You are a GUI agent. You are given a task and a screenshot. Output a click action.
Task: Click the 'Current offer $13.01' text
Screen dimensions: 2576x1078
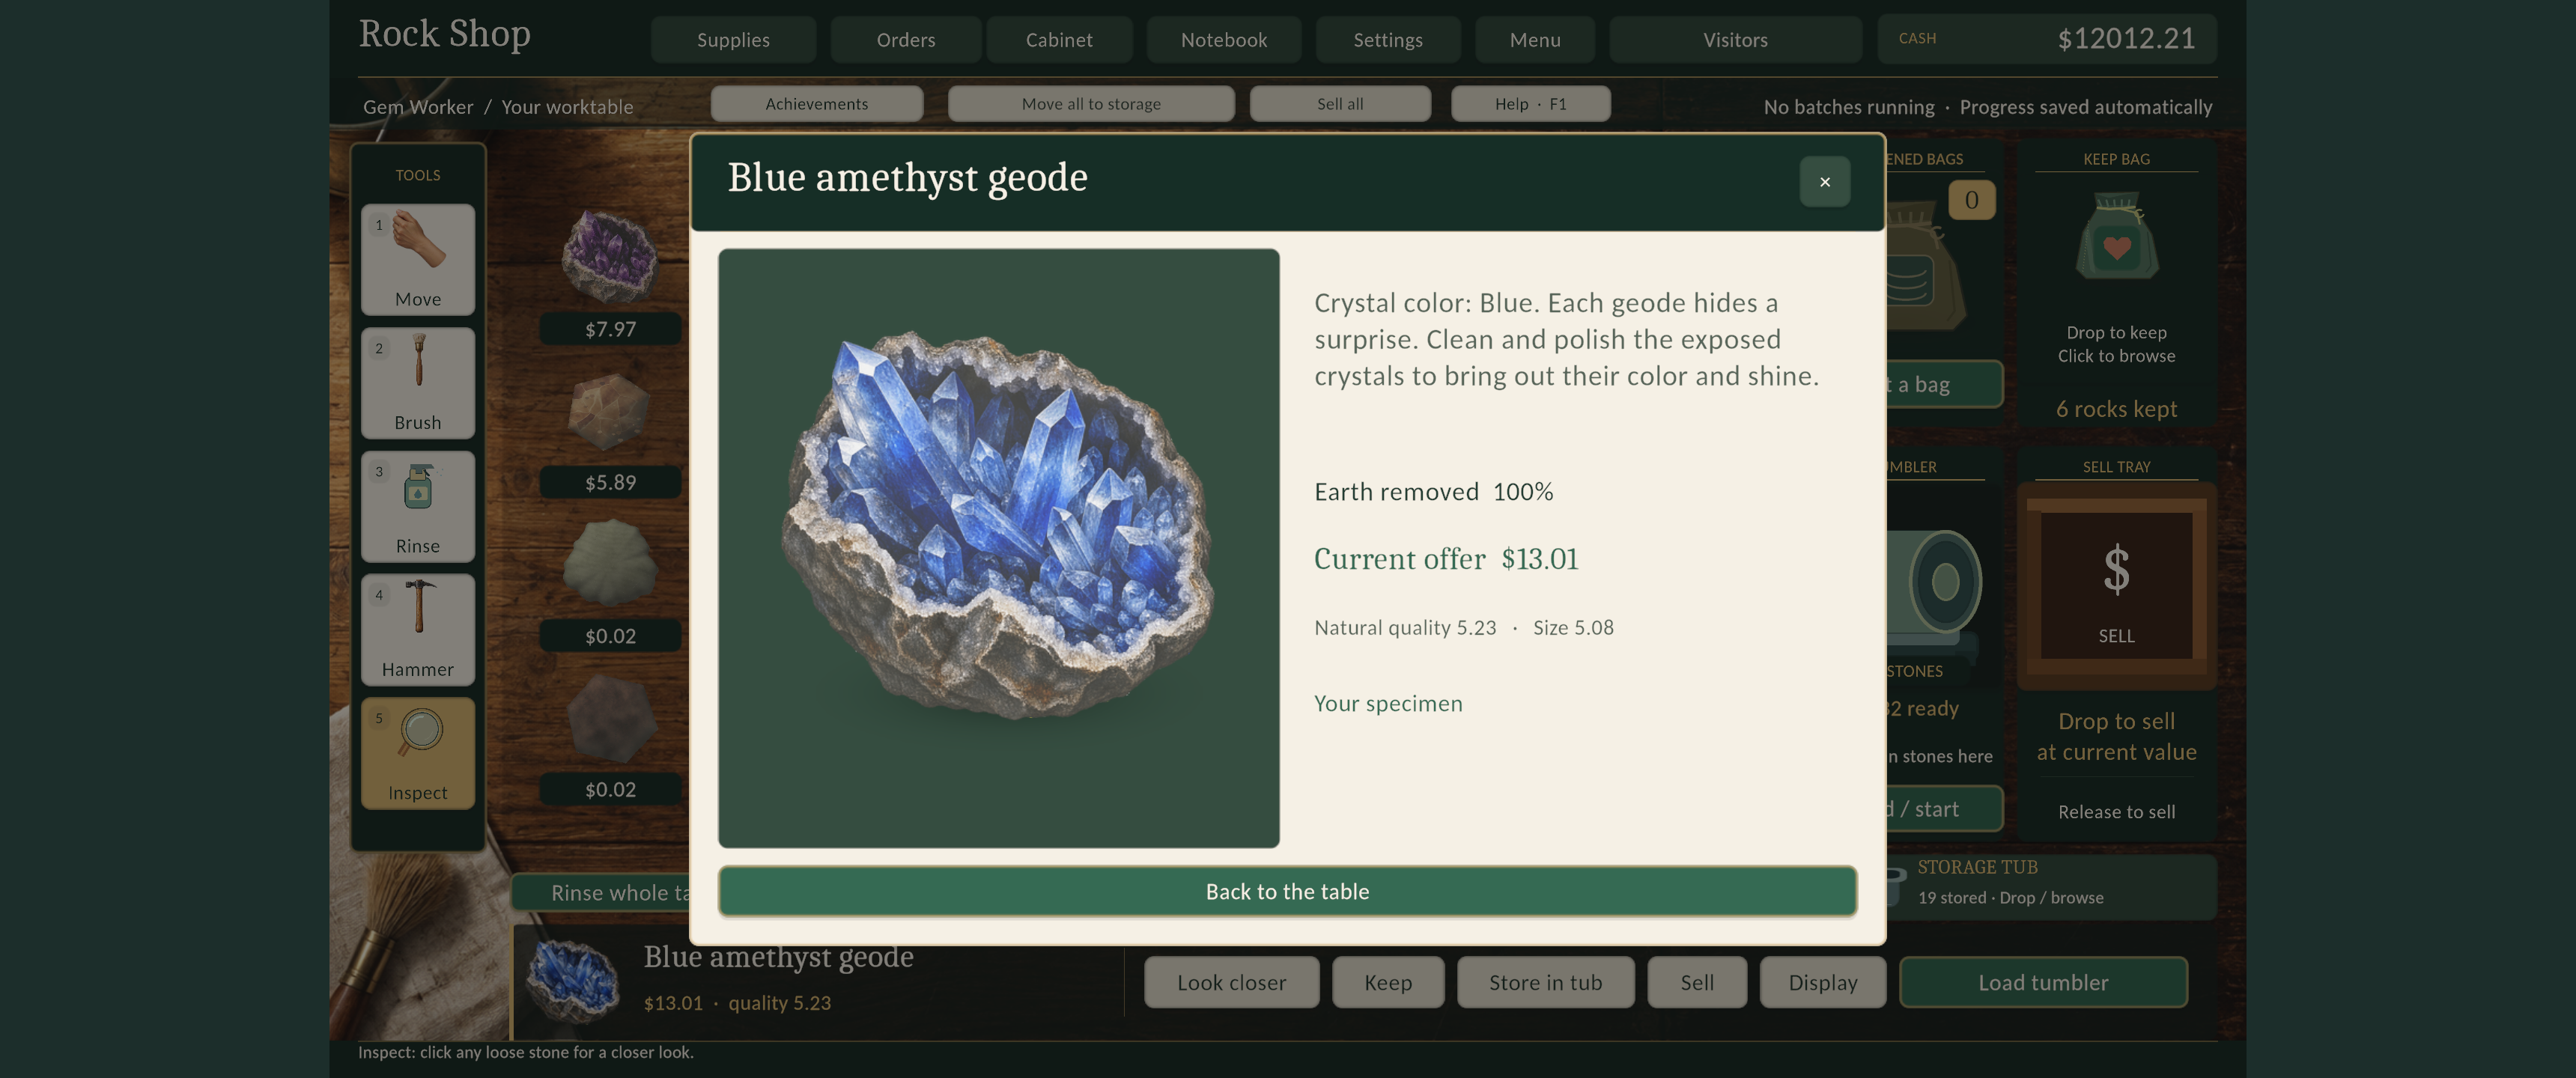(x=1446, y=559)
